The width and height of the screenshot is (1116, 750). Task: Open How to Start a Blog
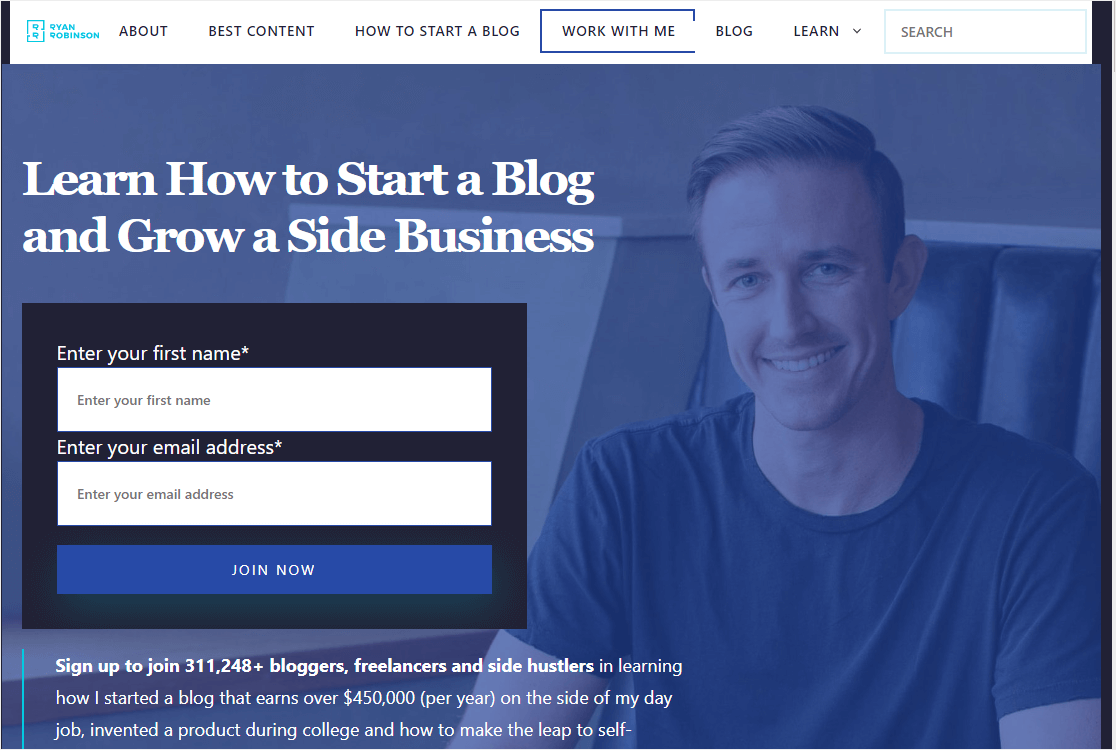pos(437,31)
